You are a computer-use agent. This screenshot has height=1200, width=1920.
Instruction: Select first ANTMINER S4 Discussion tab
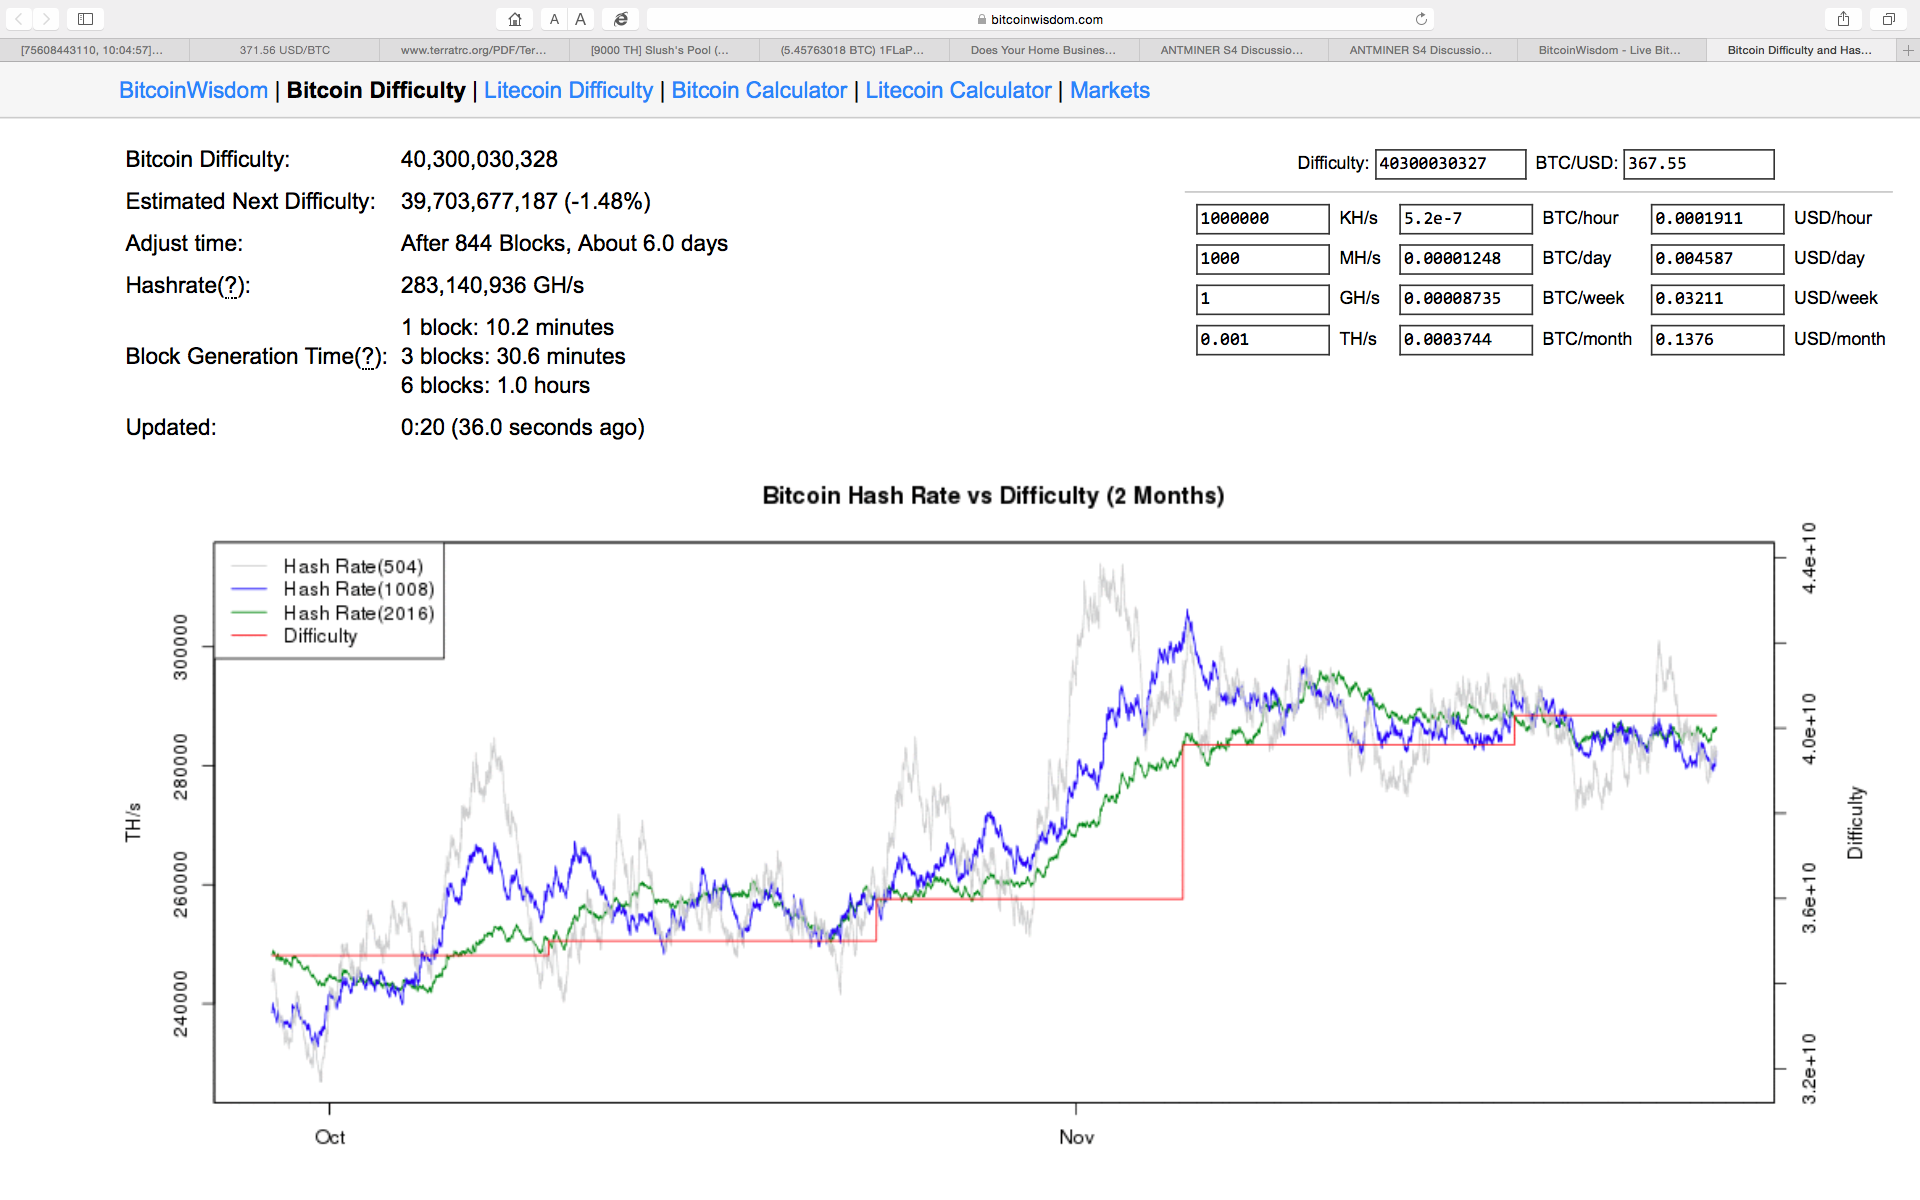(1232, 50)
